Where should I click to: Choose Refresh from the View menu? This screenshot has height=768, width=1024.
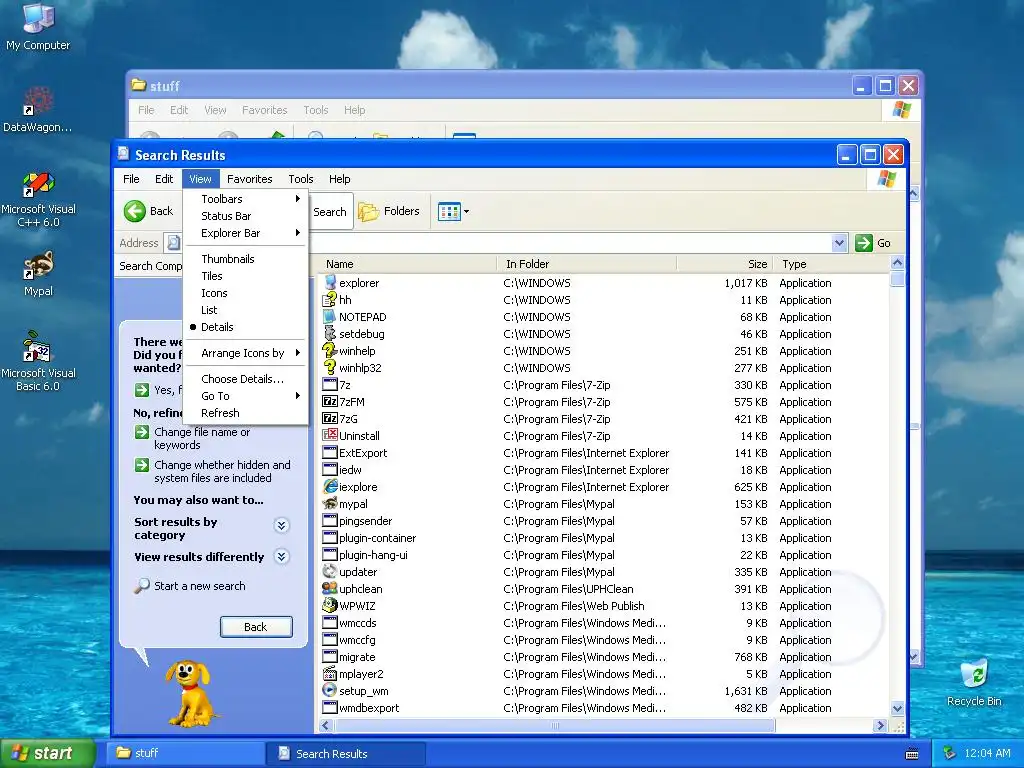245,413
